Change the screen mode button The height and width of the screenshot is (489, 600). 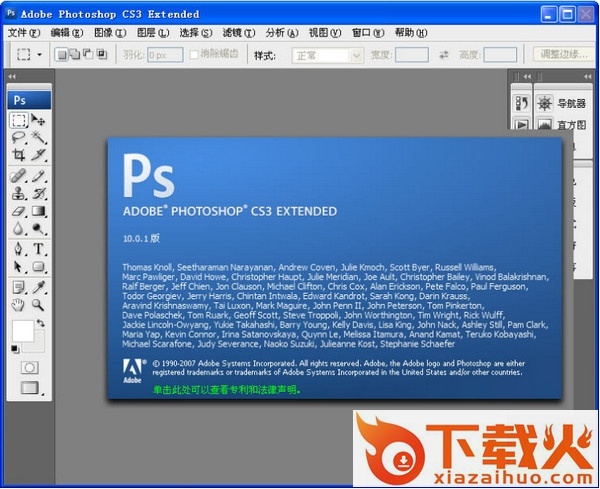(30, 388)
